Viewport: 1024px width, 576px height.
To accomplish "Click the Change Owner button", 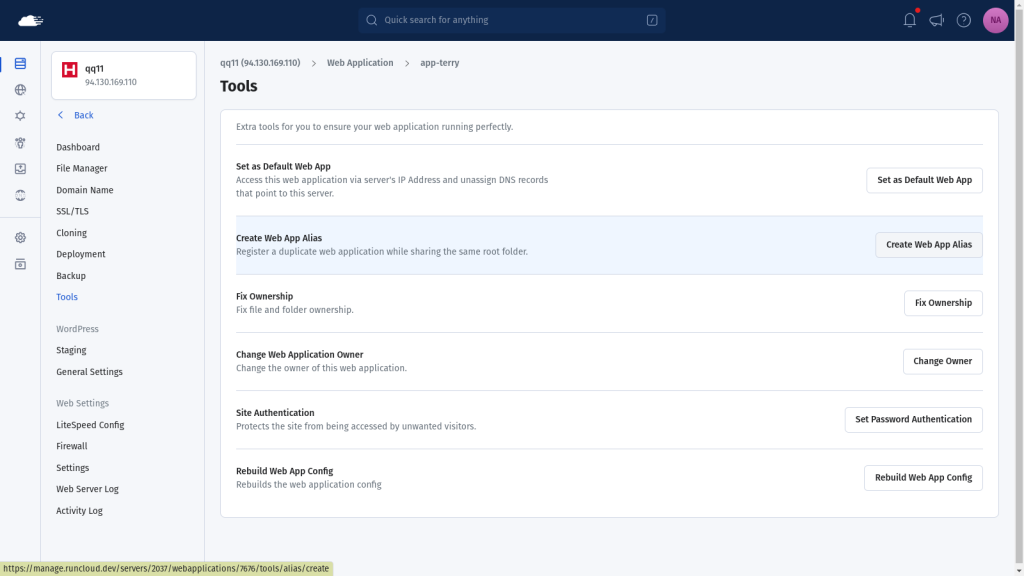I will point(942,361).
